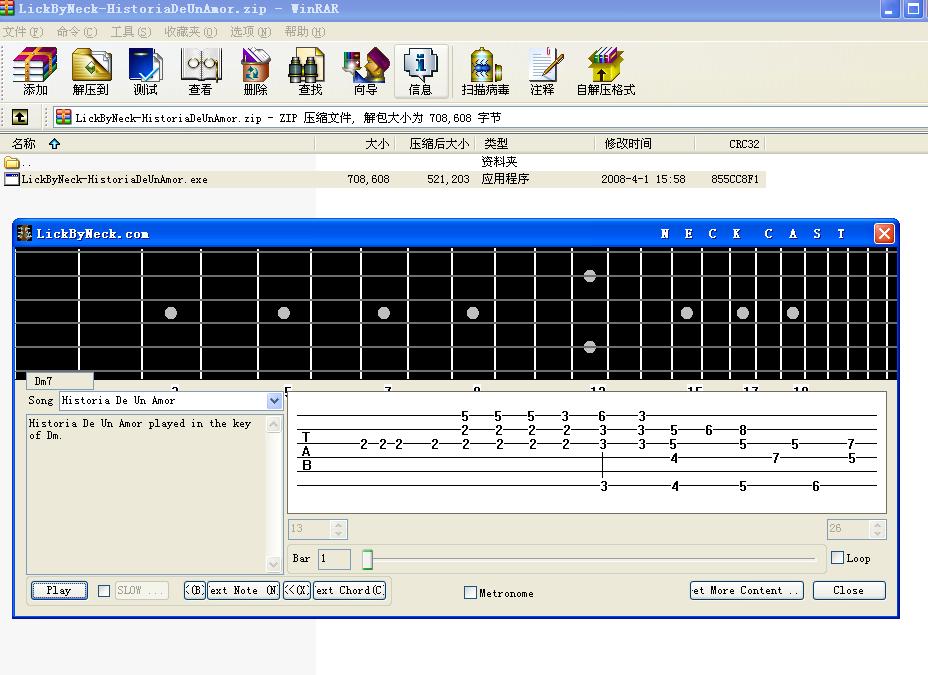Sort by the 修改时间 (Modified) column header
This screenshot has height=675, width=928.
[x=645, y=143]
